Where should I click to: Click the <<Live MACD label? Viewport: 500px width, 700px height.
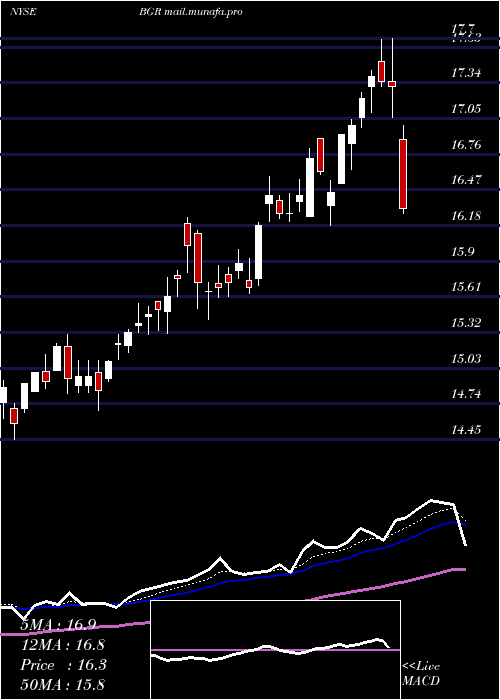click(421, 674)
